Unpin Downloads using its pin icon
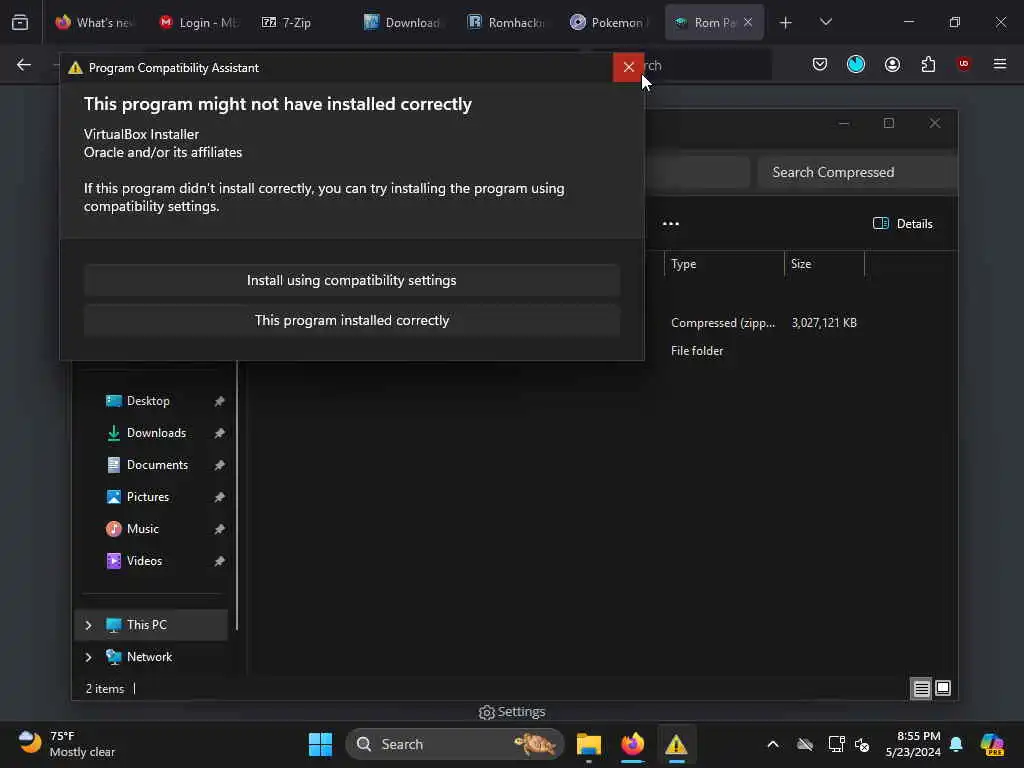The width and height of the screenshot is (1024, 768). (x=219, y=433)
